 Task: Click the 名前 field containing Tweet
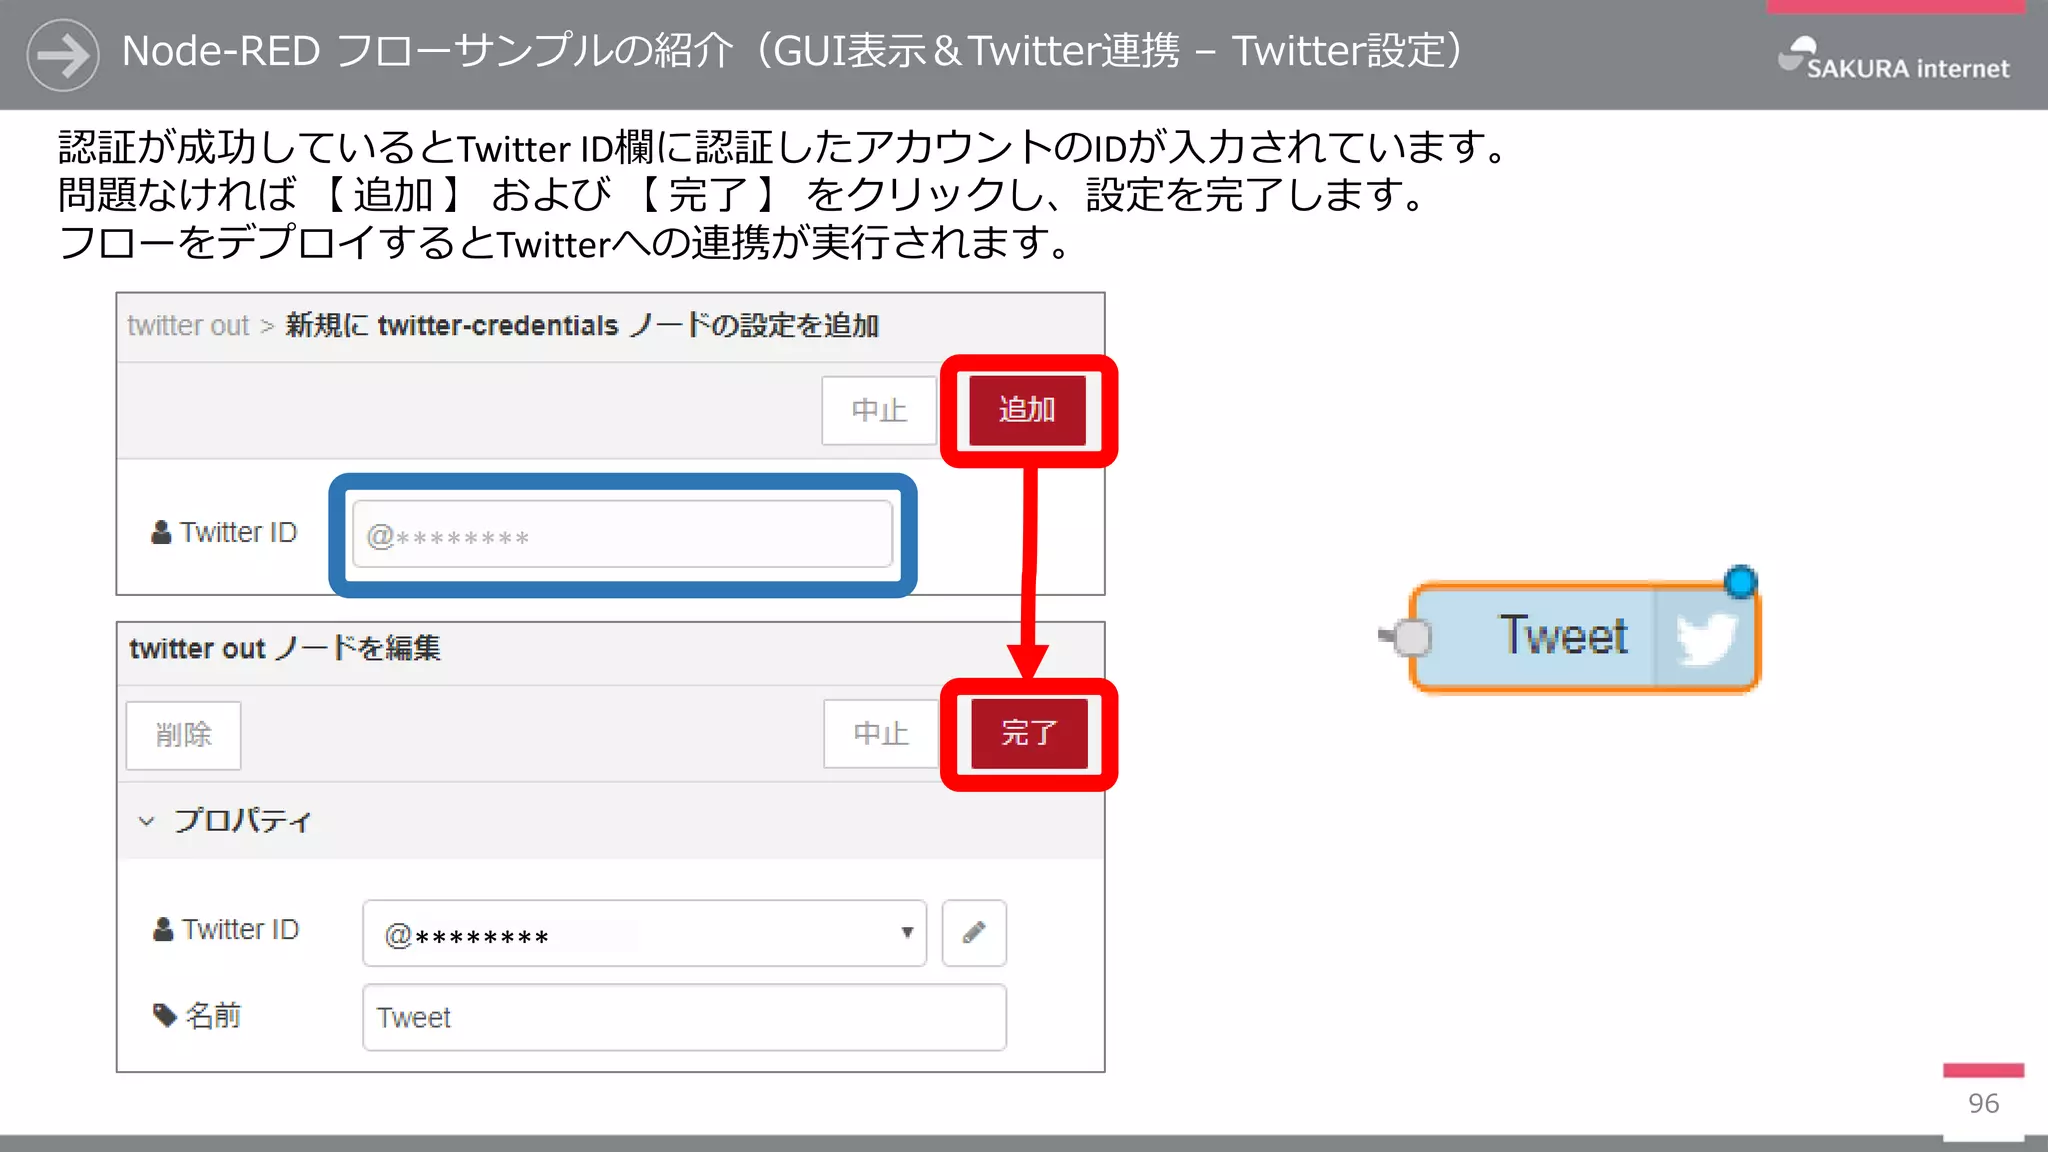[685, 1017]
